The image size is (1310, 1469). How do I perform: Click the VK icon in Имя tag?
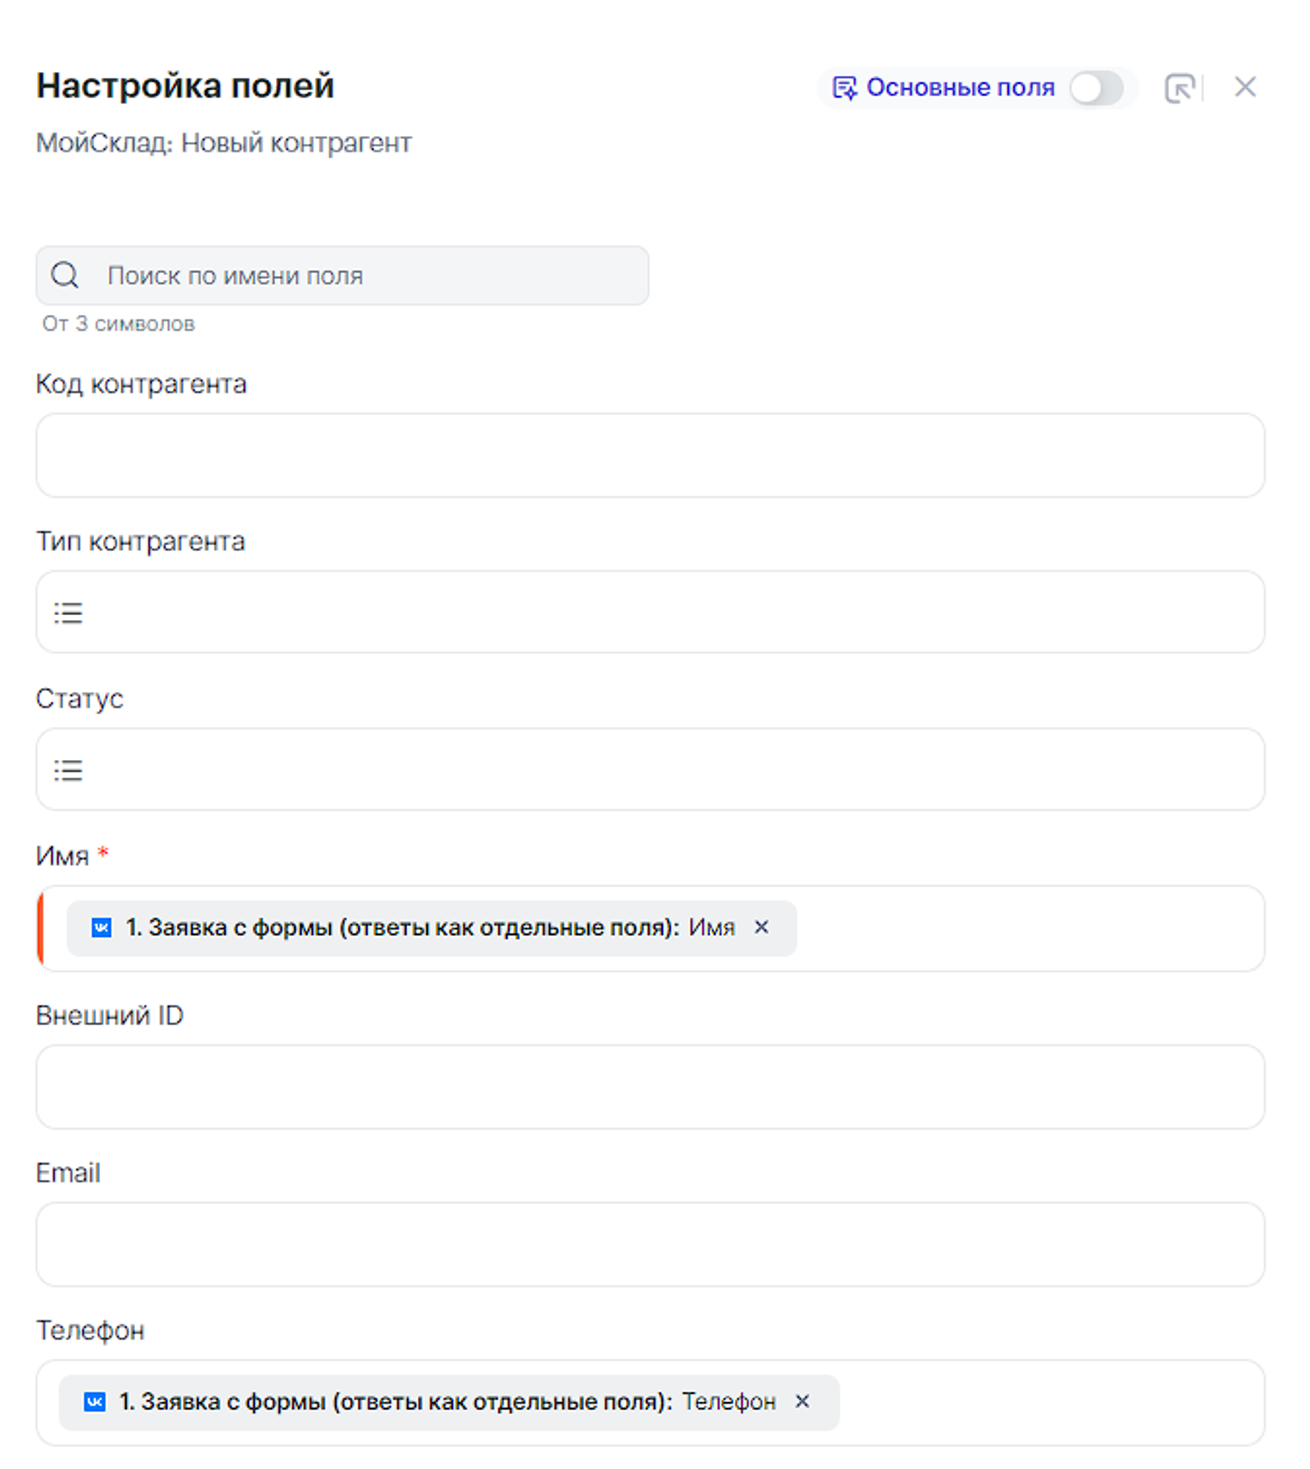[101, 928]
